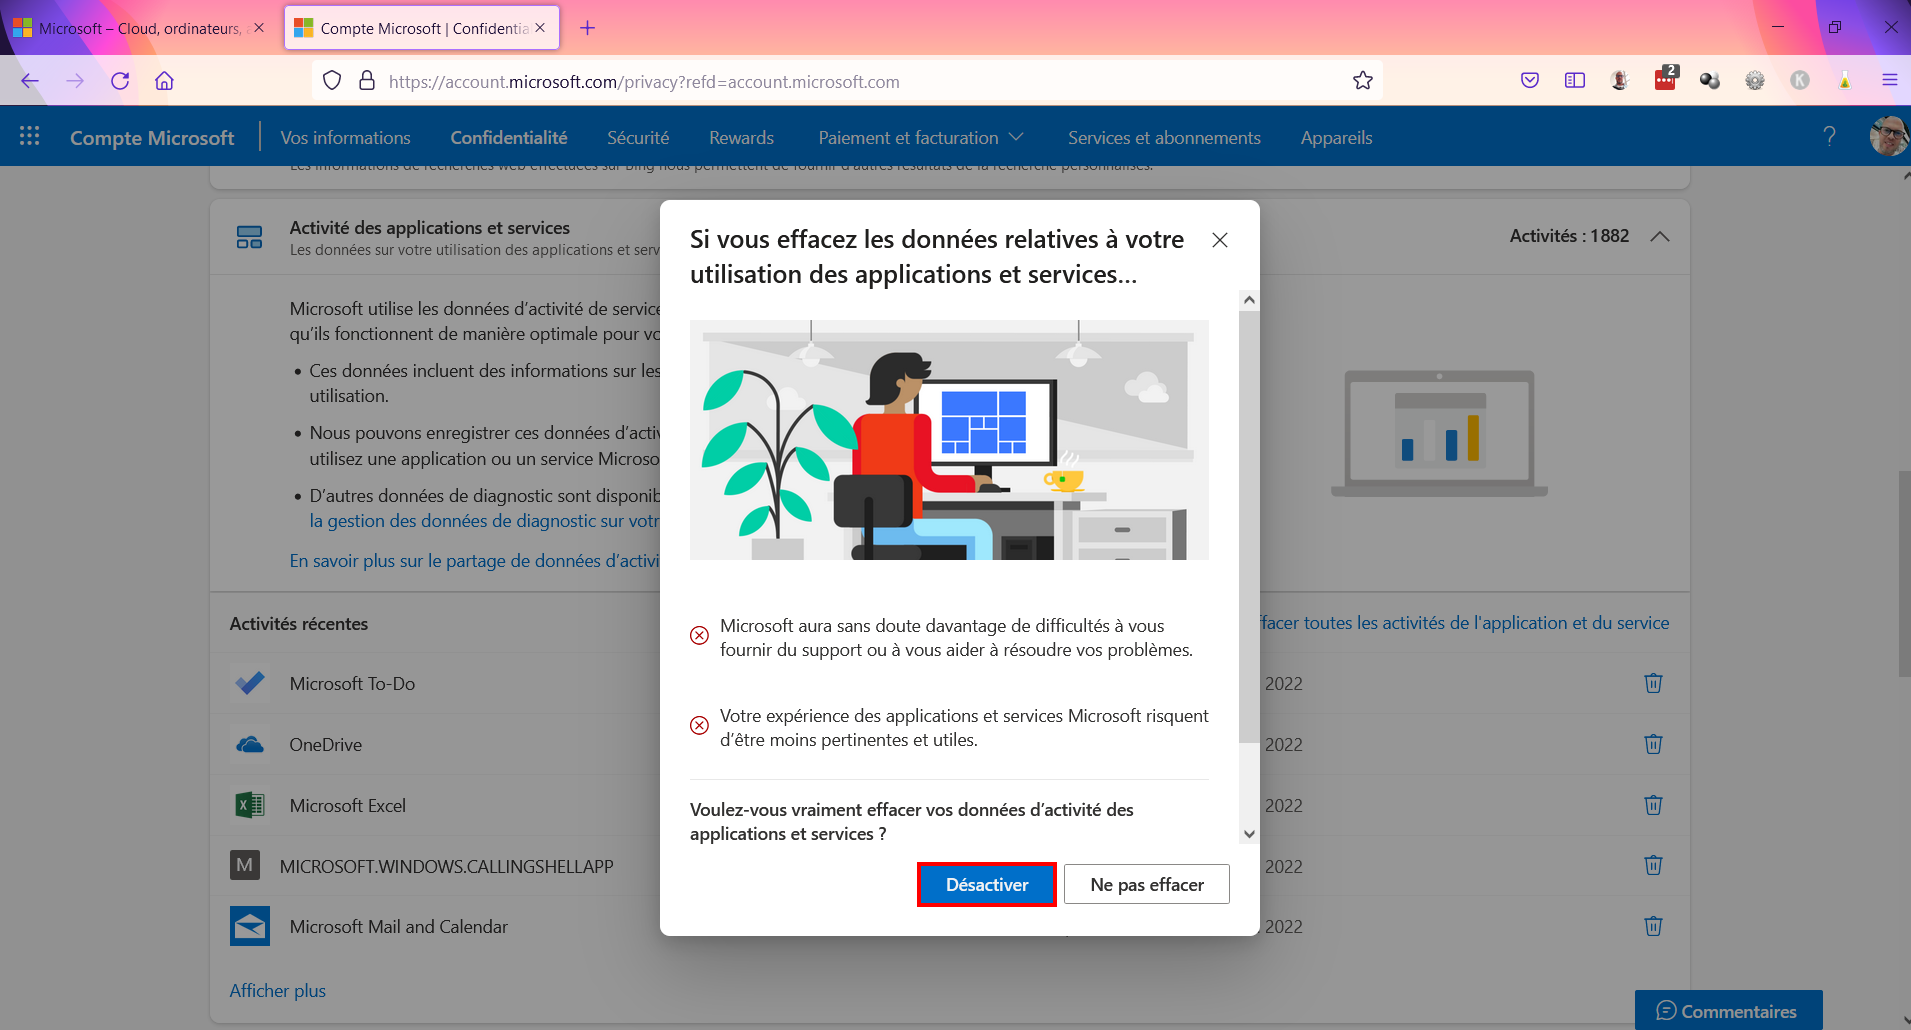Click the gear extension icon in toolbar

pos(1755,81)
